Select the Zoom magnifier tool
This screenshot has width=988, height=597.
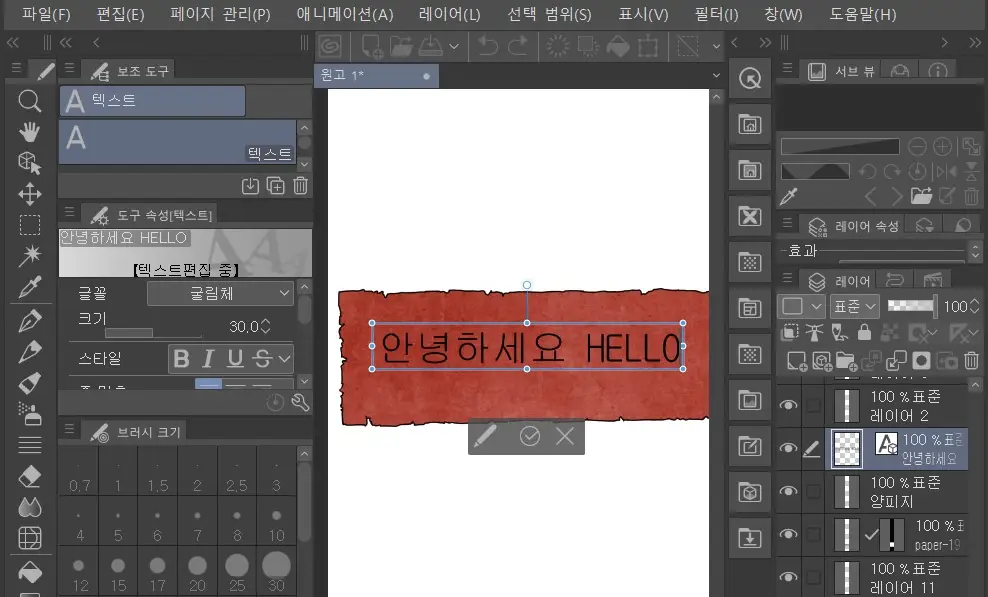pyautogui.click(x=30, y=101)
